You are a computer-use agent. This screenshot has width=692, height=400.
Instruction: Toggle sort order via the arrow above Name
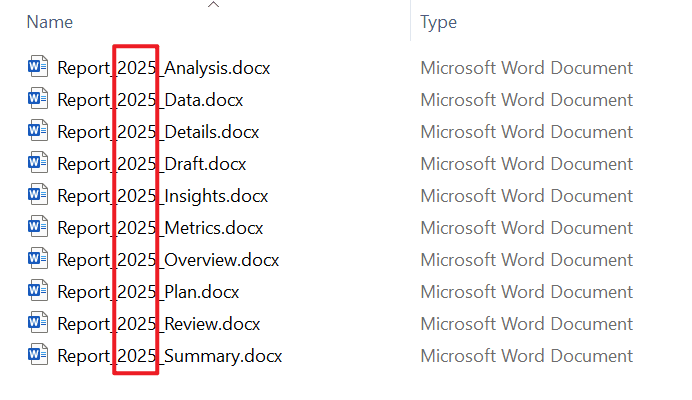click(x=214, y=4)
